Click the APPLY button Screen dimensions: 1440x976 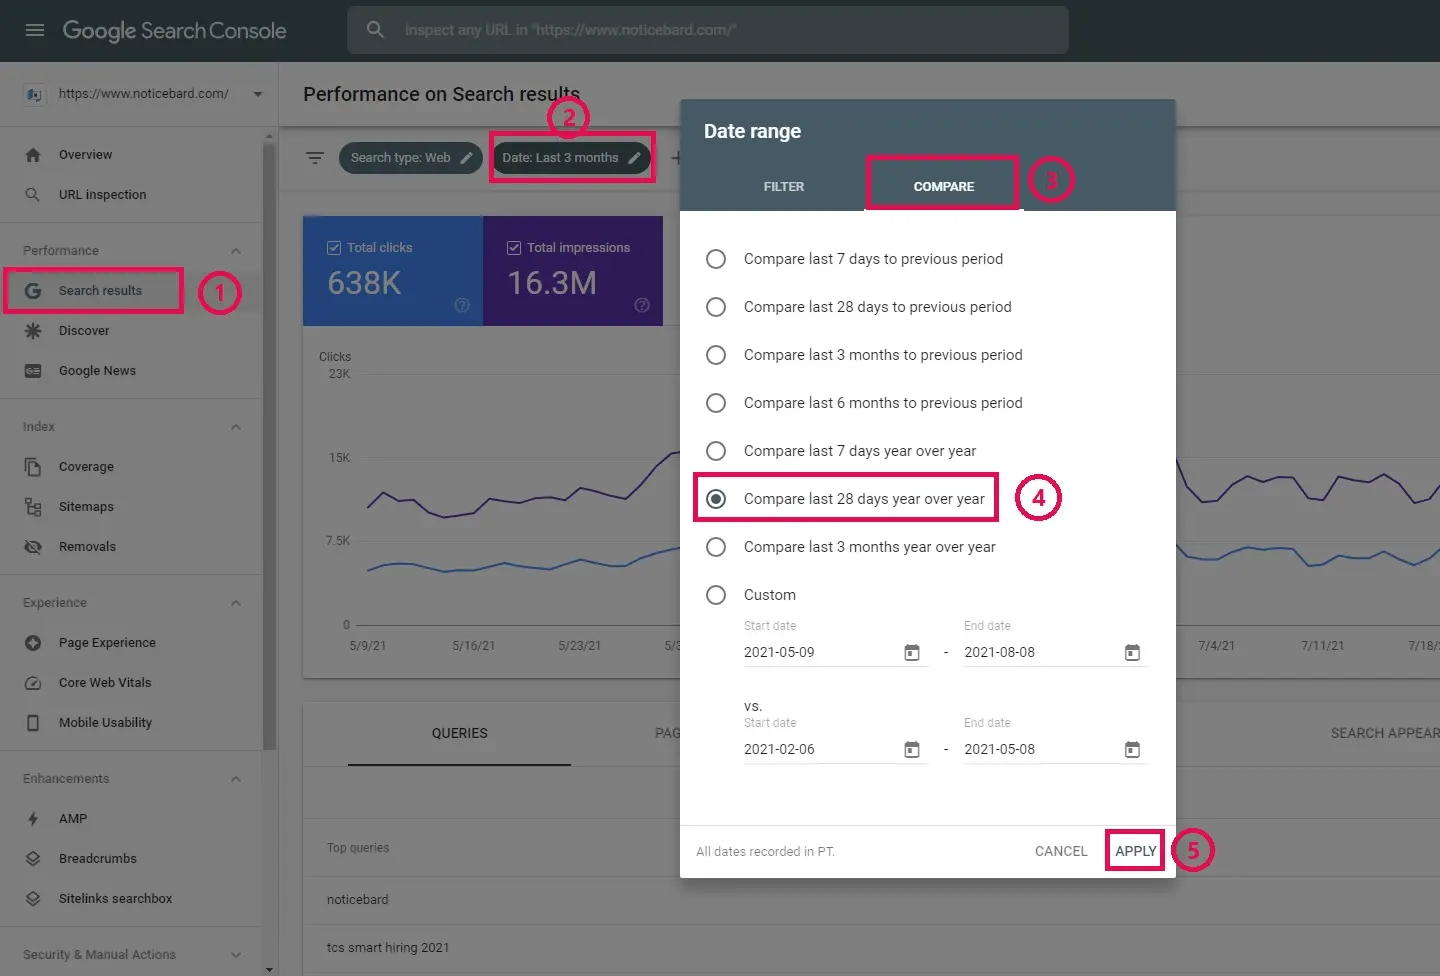1135,851
